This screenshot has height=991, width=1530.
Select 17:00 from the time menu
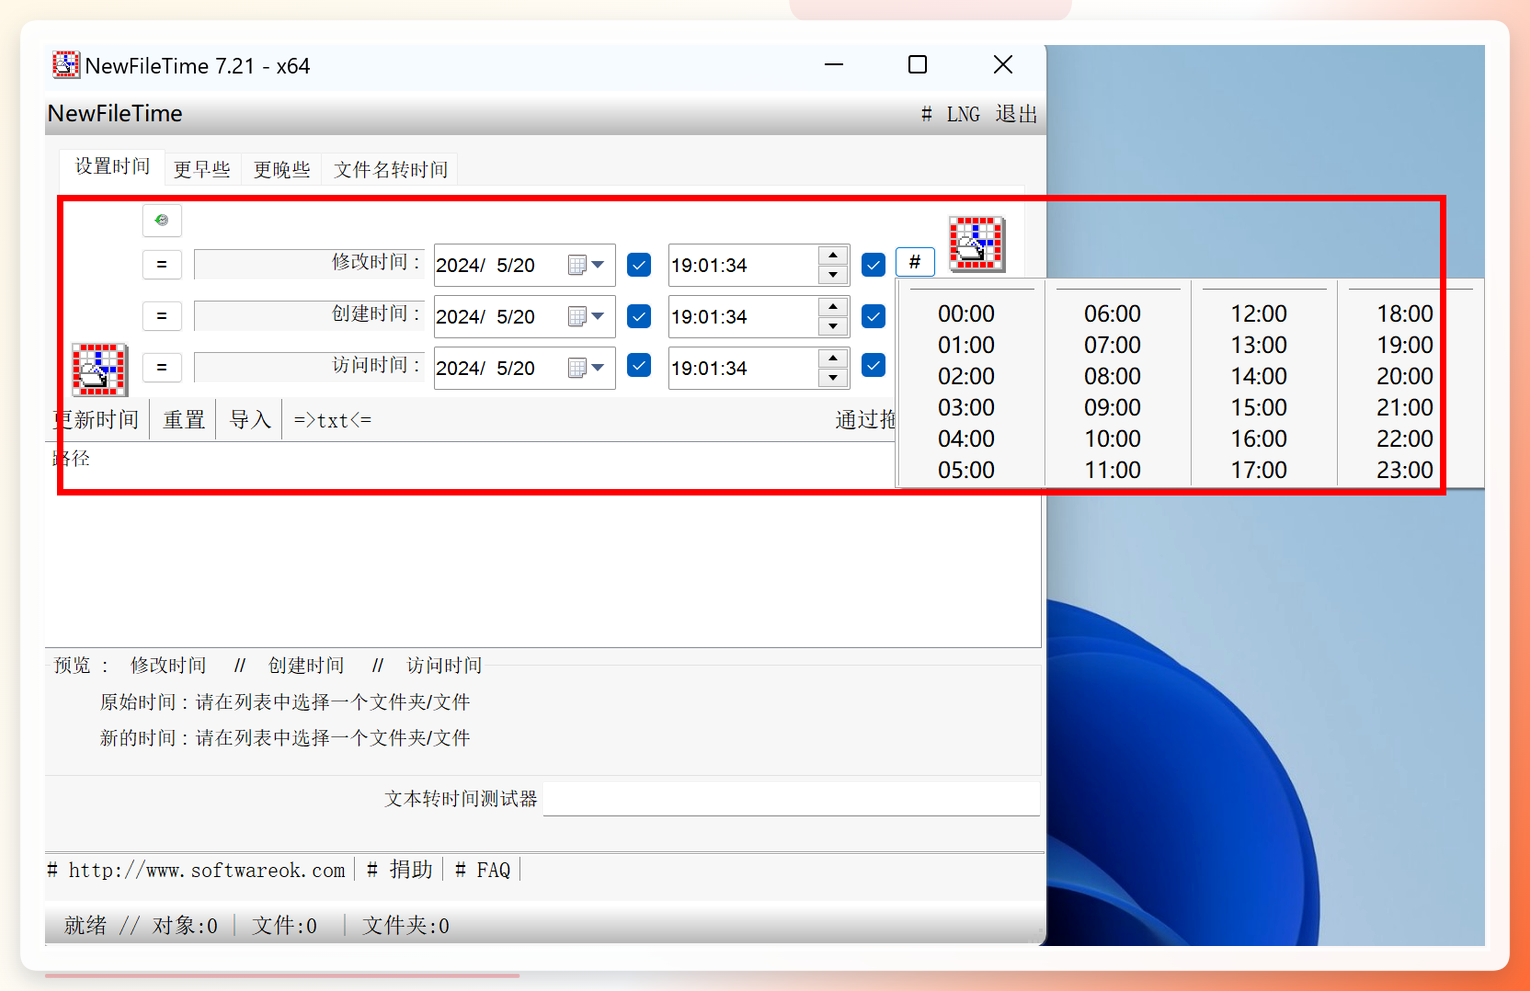pyautogui.click(x=1258, y=470)
